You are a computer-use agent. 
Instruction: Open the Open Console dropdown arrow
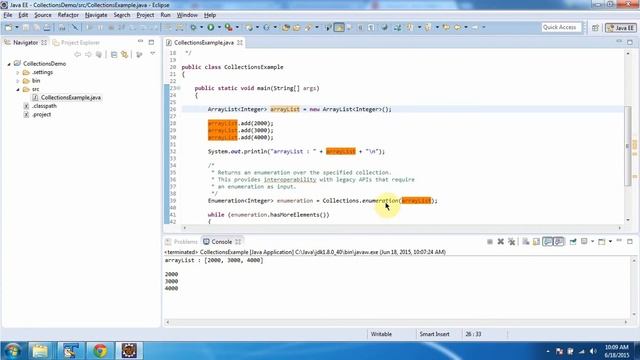(x=611, y=242)
